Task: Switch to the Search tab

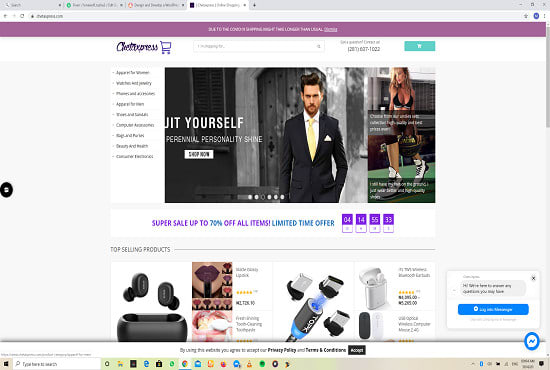Action: 32,5
